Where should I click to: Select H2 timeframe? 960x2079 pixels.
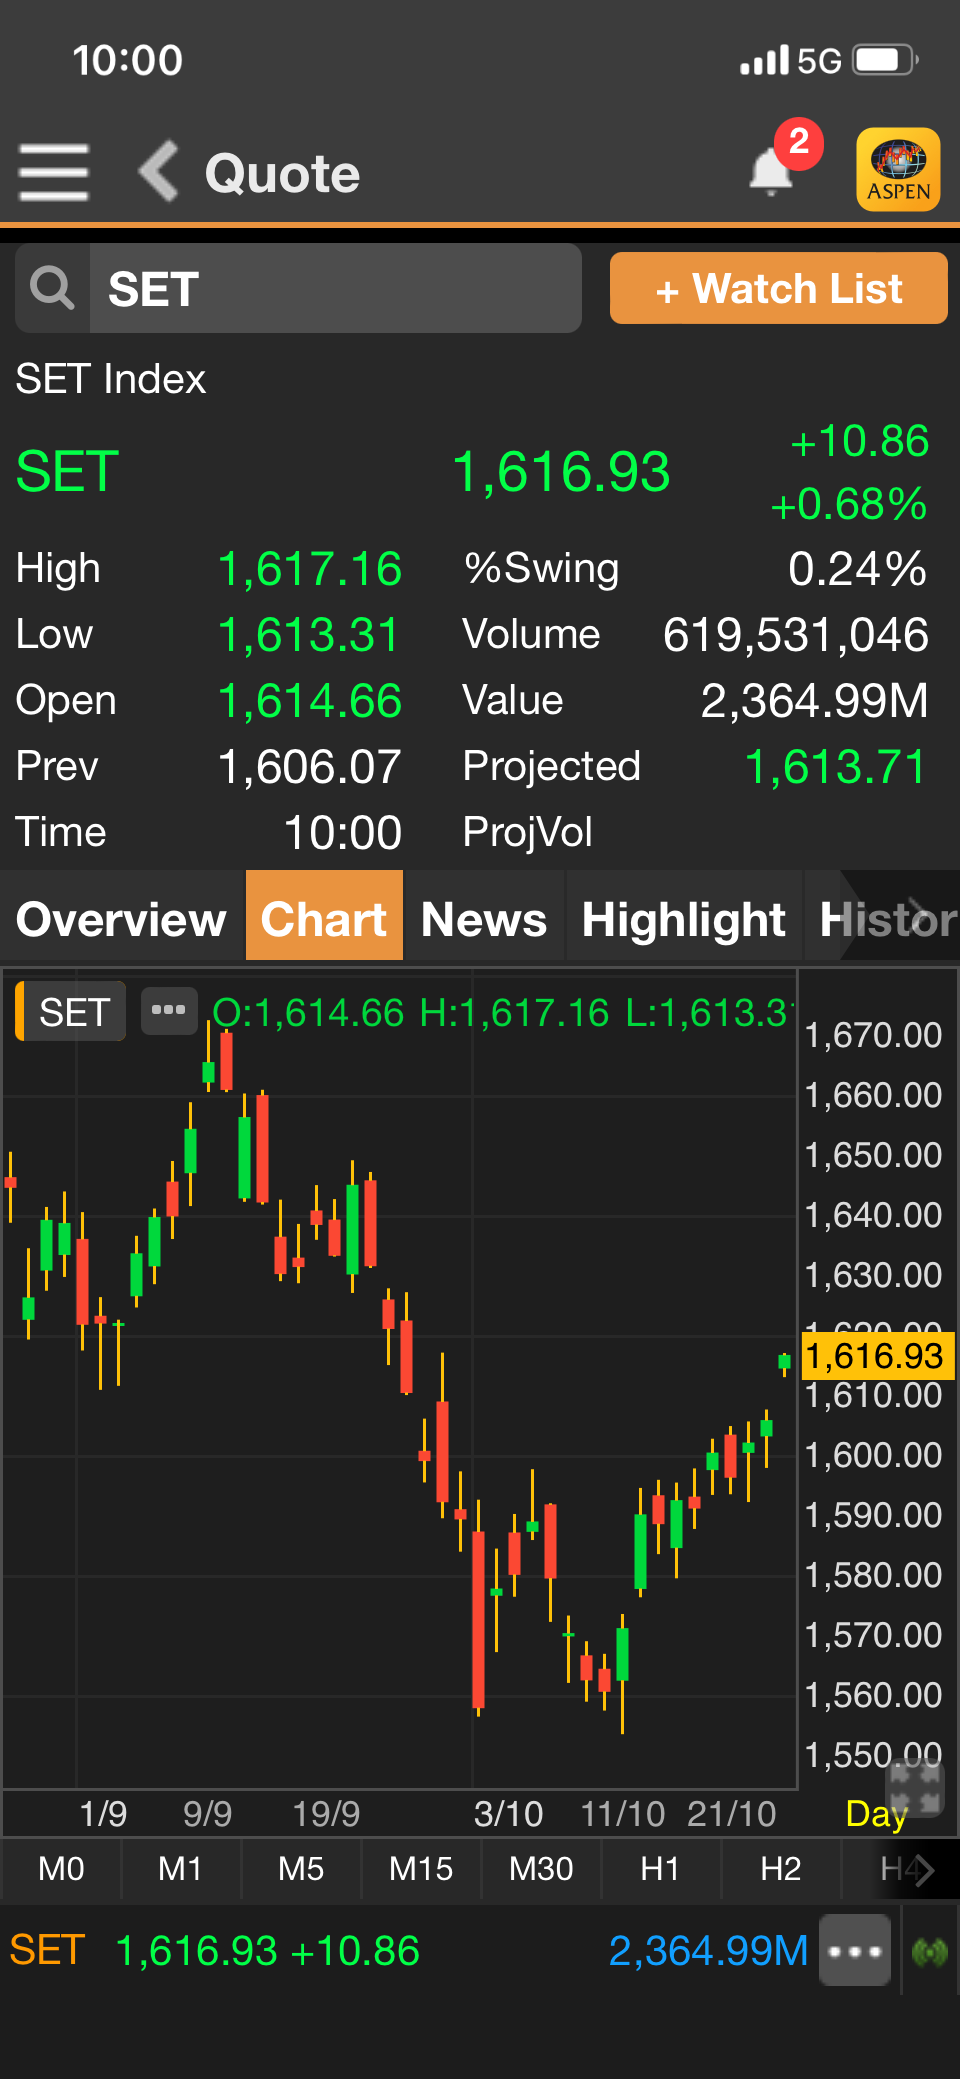click(x=781, y=1869)
